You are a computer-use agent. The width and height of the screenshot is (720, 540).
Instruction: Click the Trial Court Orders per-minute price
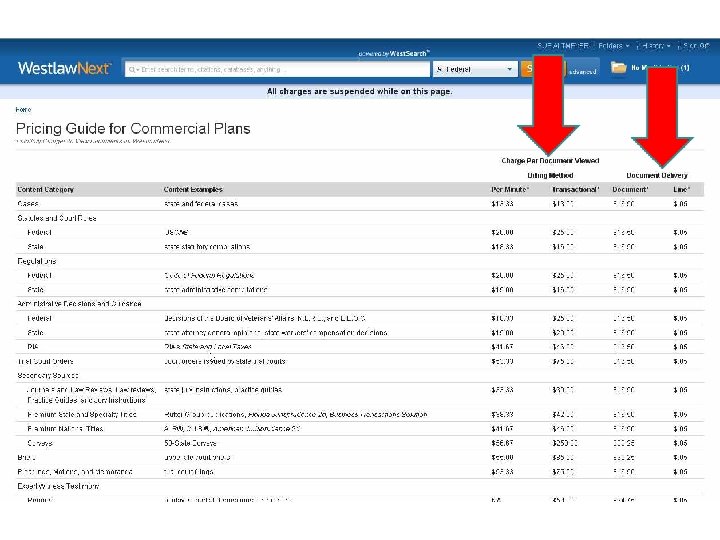click(502, 361)
